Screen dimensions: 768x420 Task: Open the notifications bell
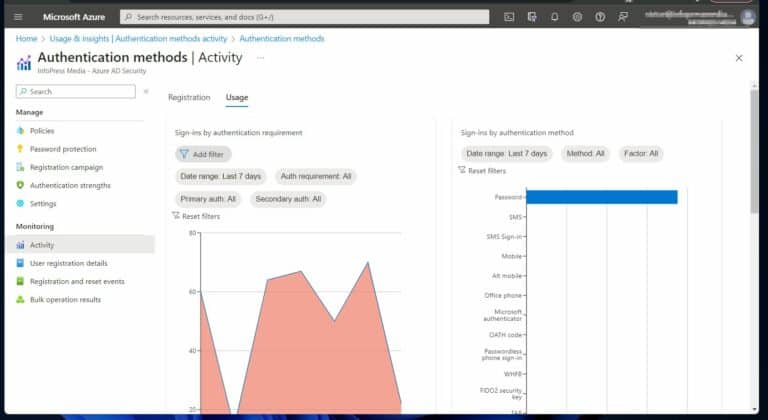(x=554, y=17)
